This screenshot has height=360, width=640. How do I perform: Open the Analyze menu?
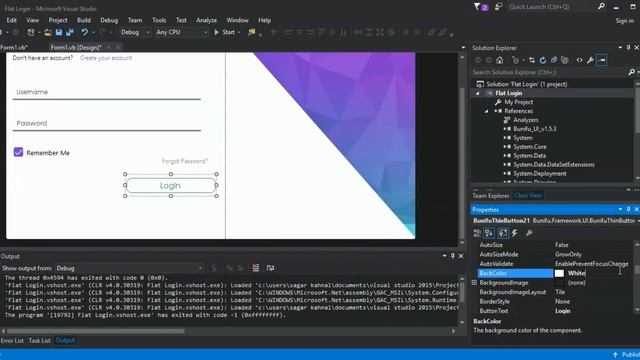click(x=207, y=20)
